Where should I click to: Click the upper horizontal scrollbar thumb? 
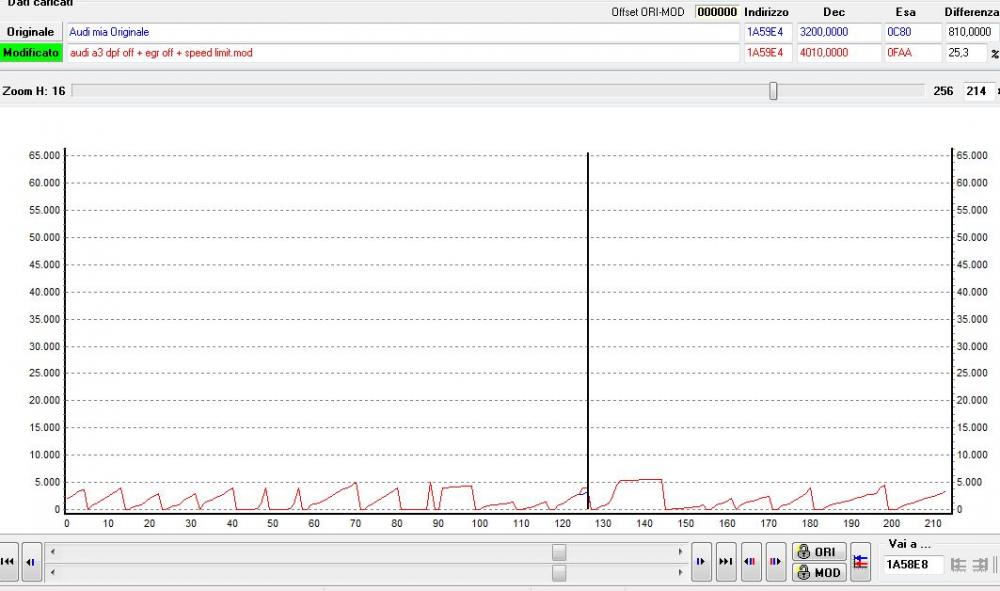[x=559, y=552]
